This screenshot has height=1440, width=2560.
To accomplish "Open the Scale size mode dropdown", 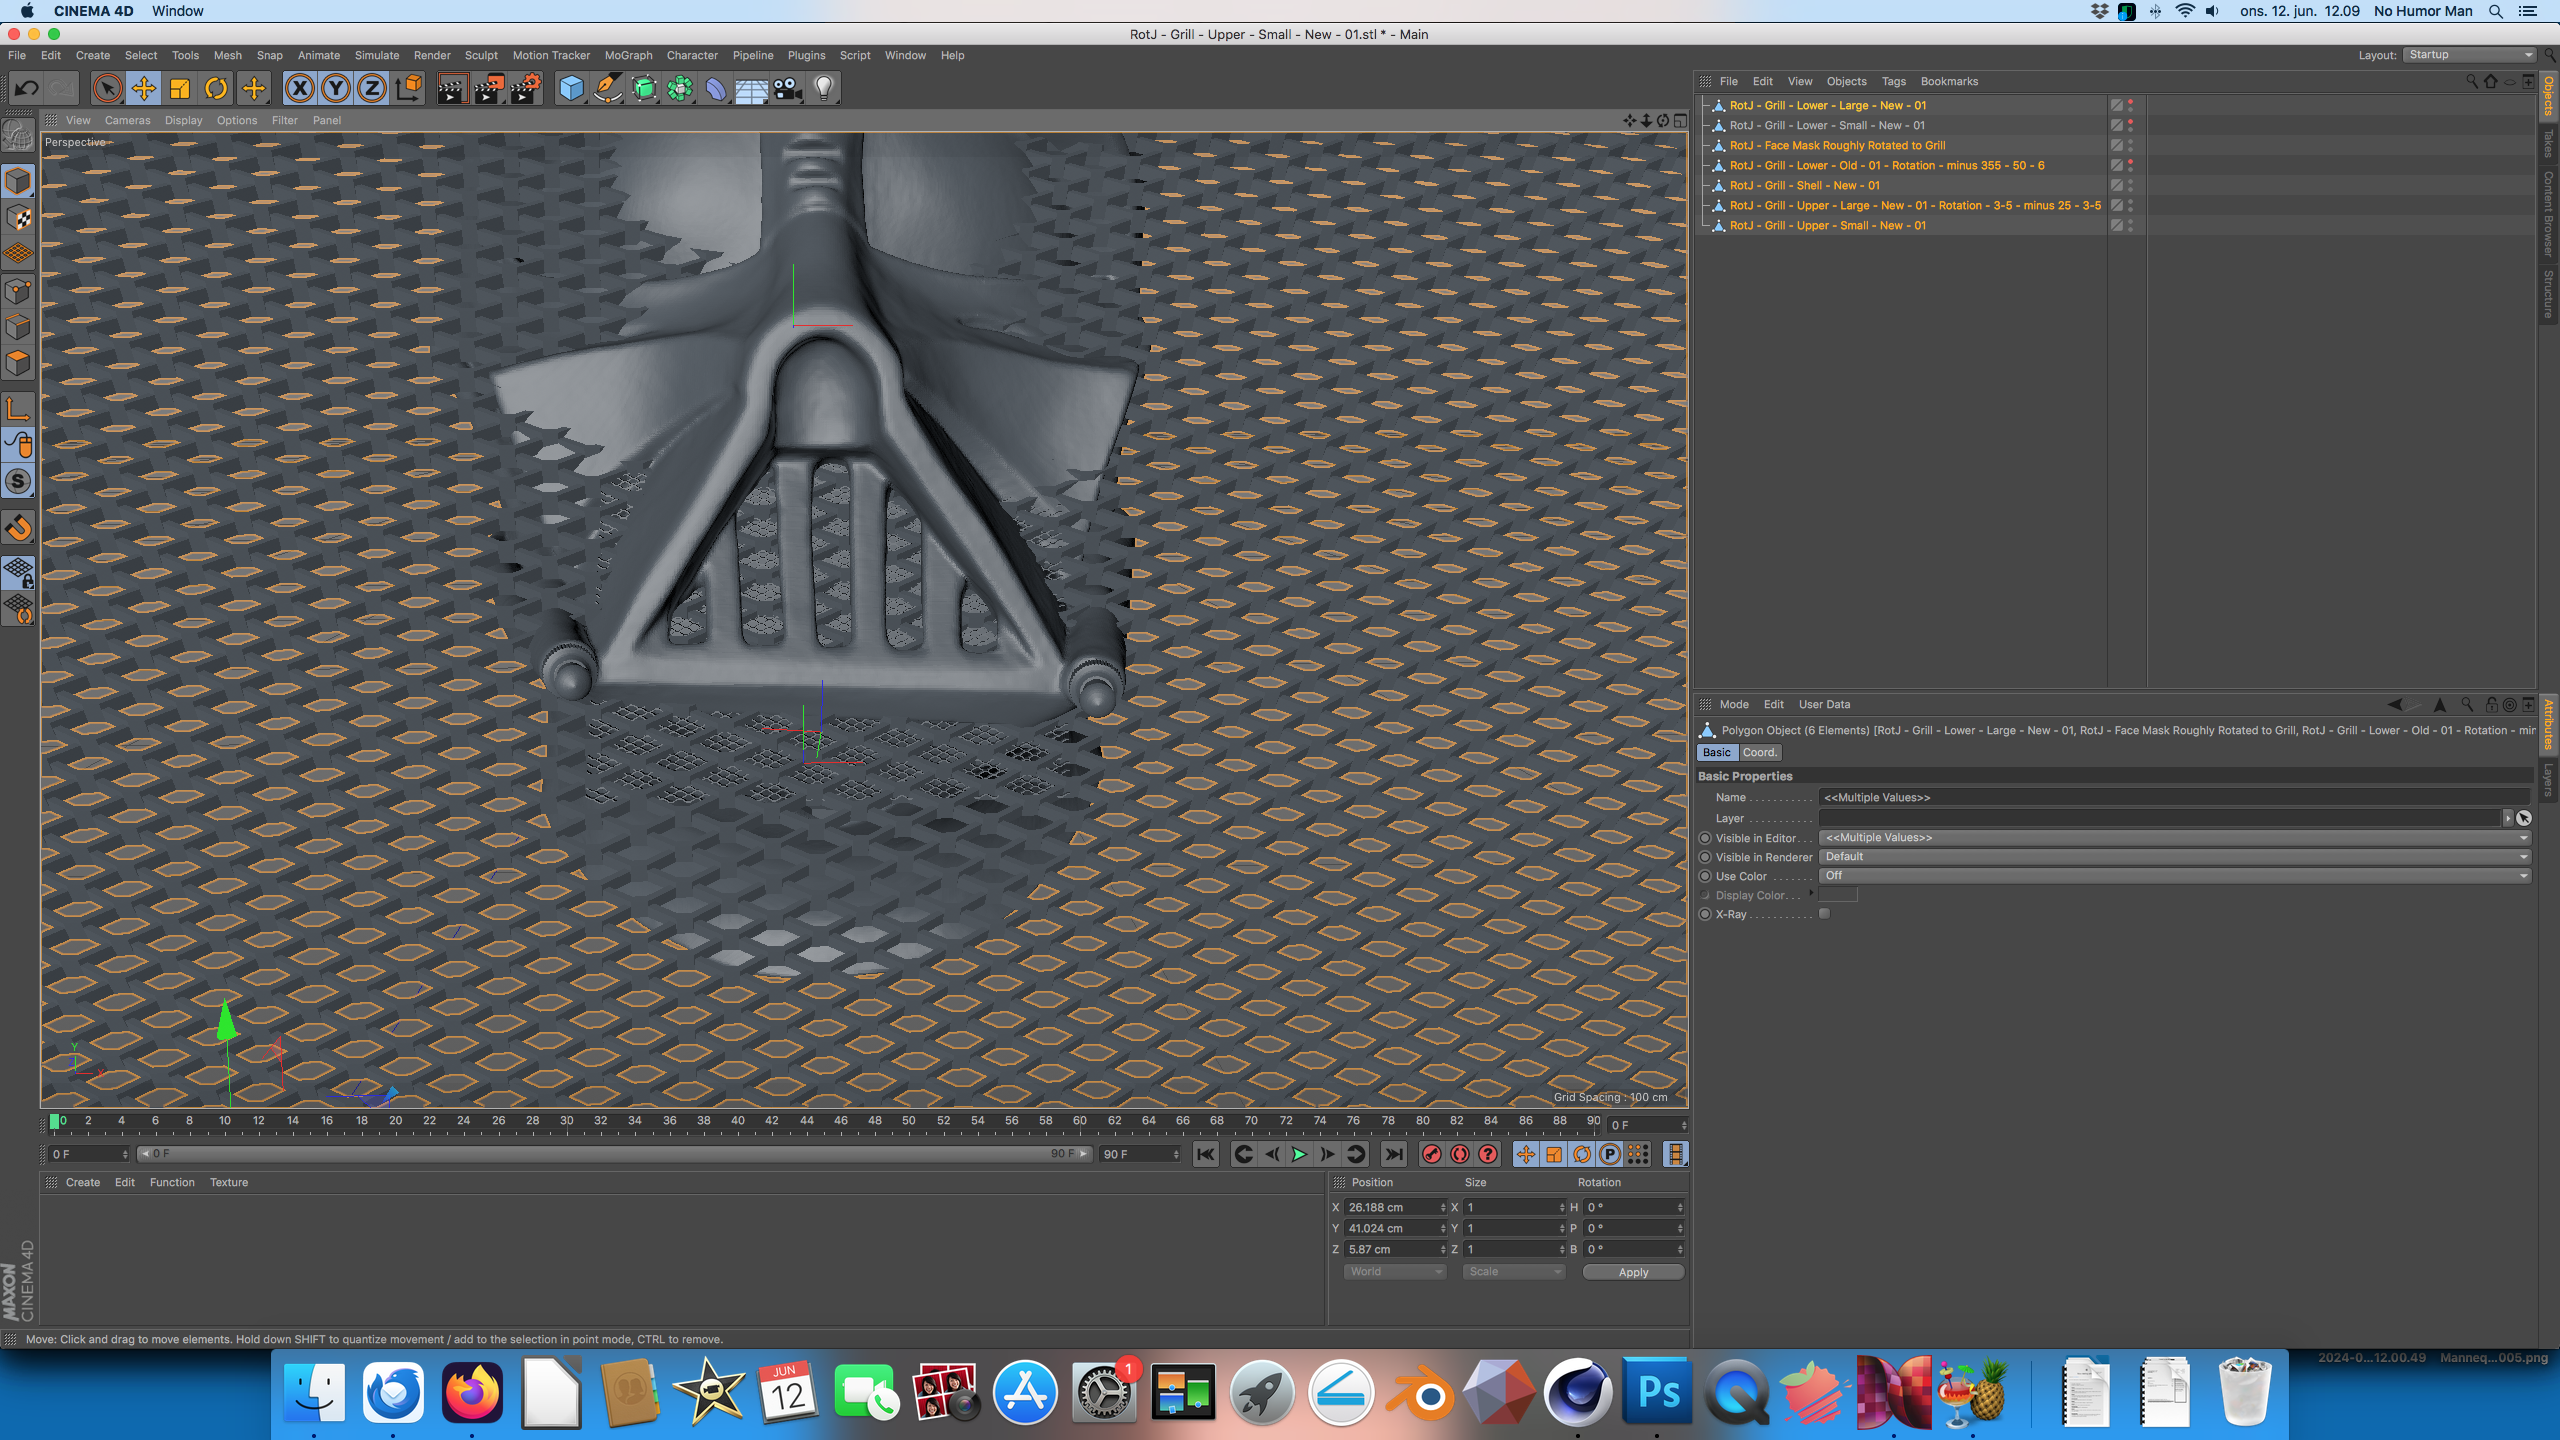I will [x=1514, y=1272].
